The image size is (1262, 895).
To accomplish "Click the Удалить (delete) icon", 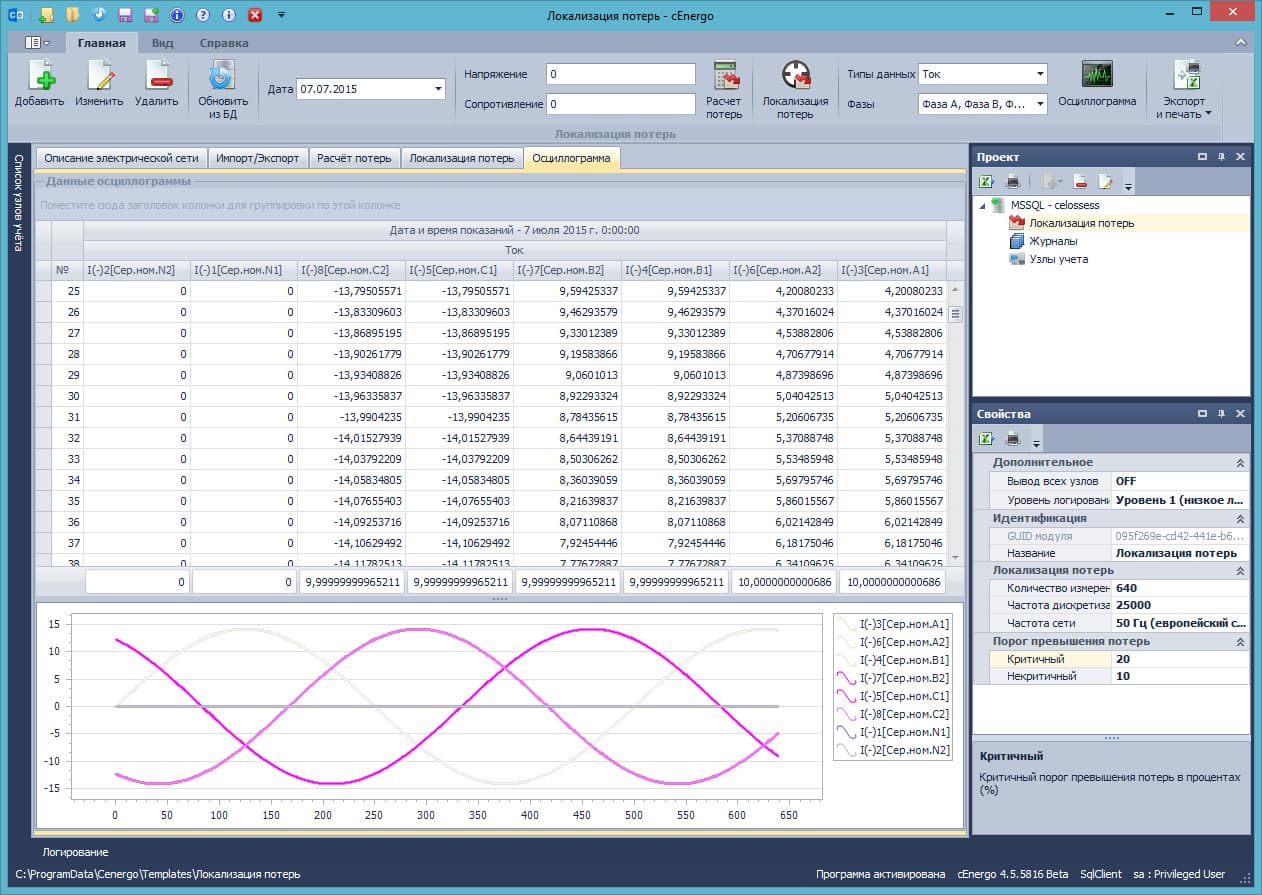I will coord(157,76).
